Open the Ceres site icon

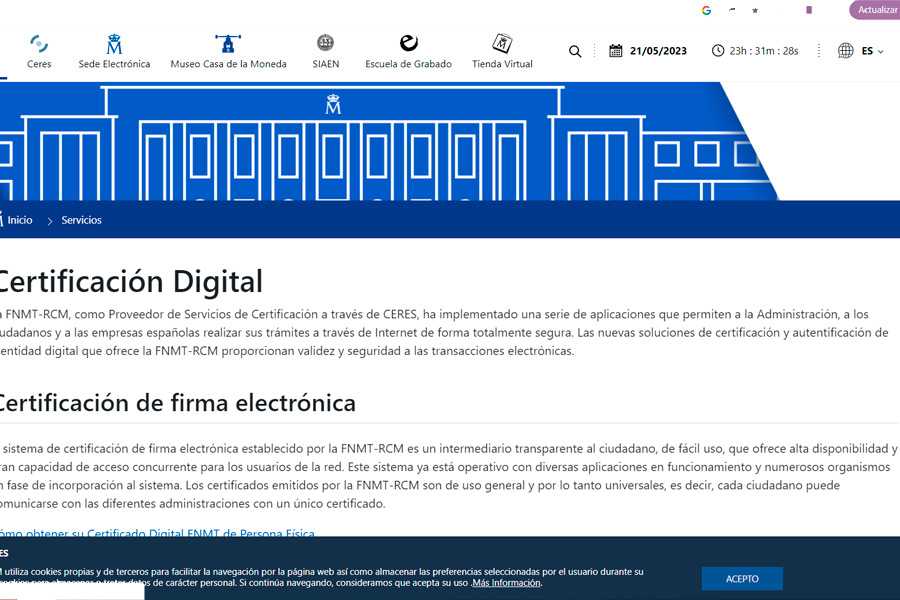(x=39, y=44)
